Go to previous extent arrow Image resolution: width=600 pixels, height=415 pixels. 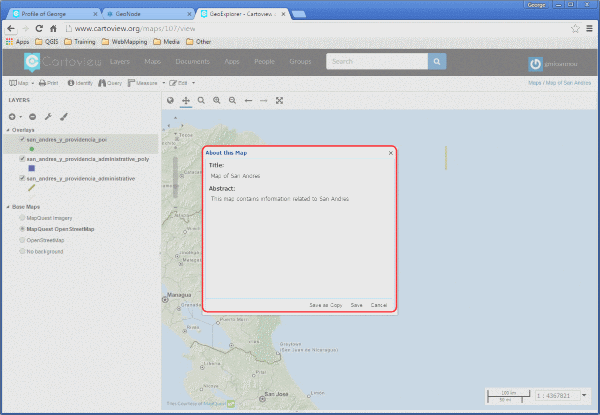coord(248,101)
